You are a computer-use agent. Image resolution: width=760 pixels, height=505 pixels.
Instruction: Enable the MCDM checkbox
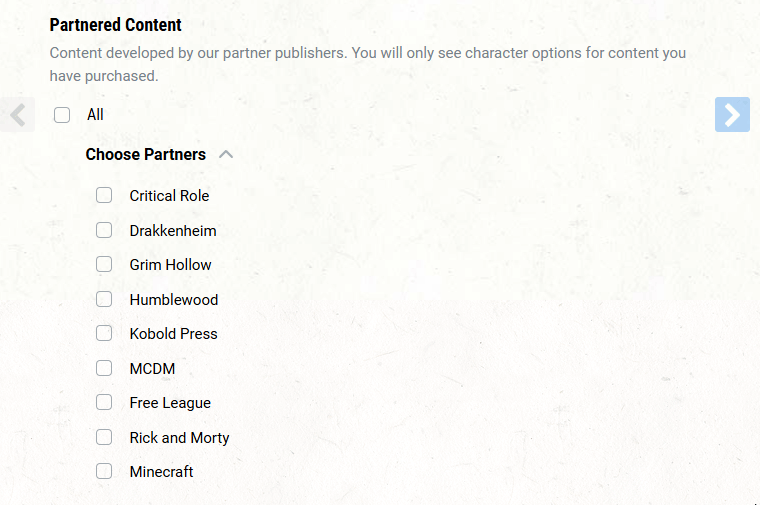[x=104, y=368]
